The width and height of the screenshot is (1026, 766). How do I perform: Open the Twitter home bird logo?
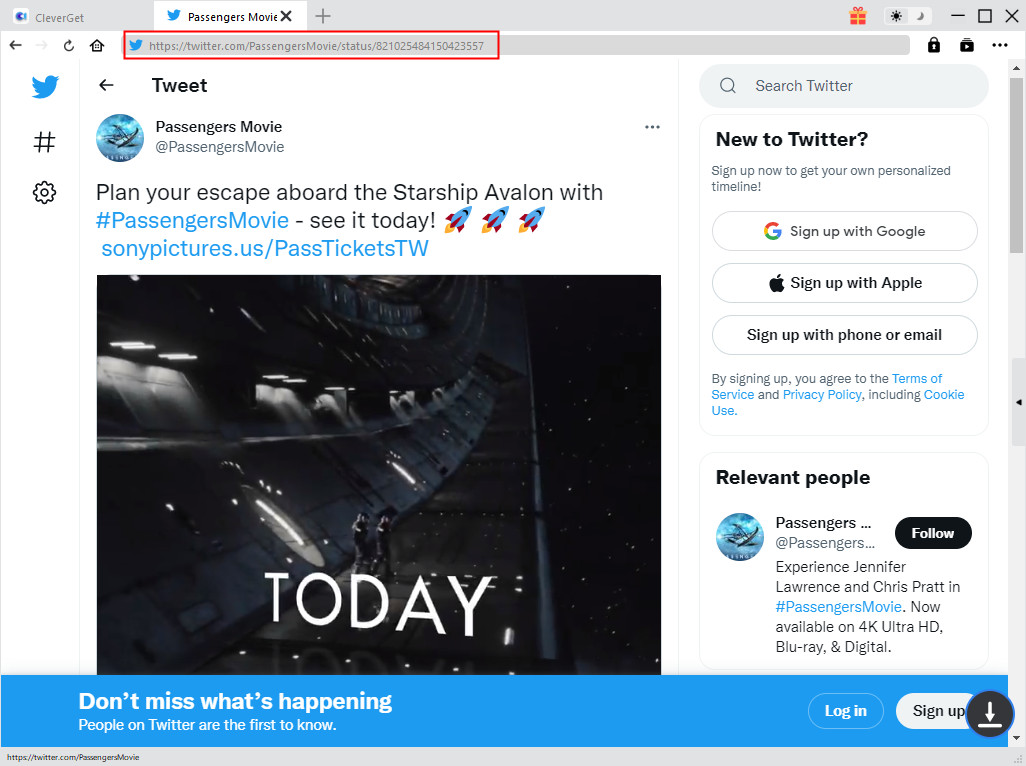[45, 87]
